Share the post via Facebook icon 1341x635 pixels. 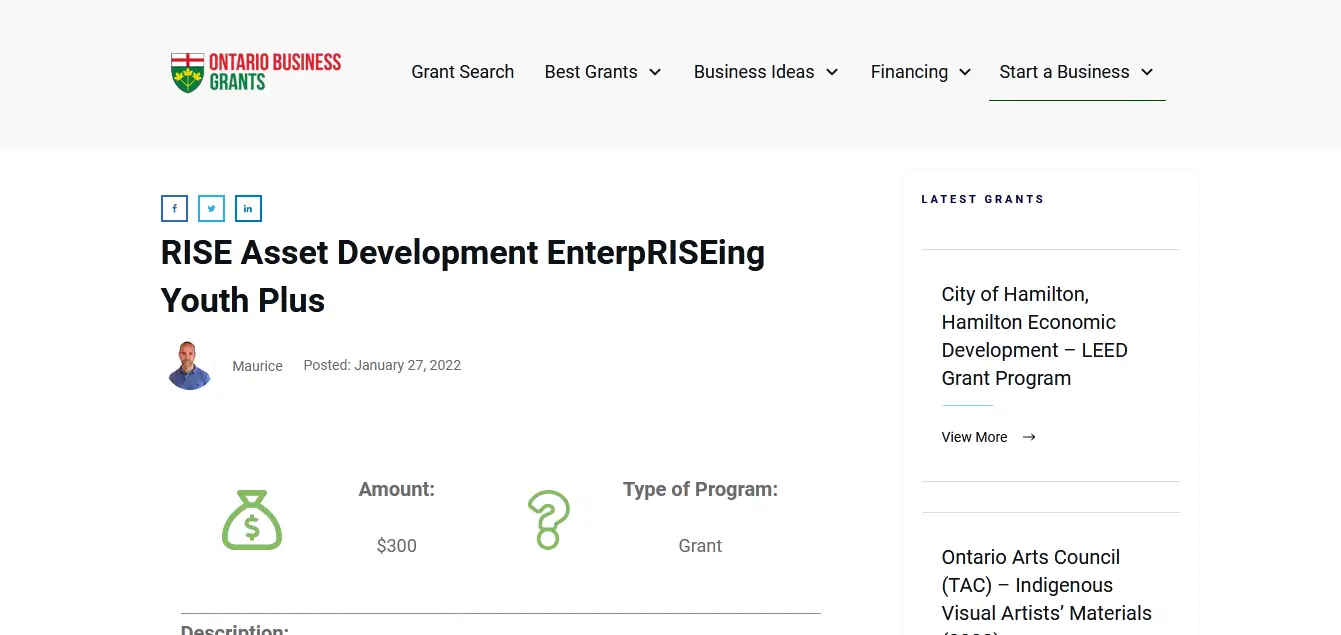click(x=174, y=208)
